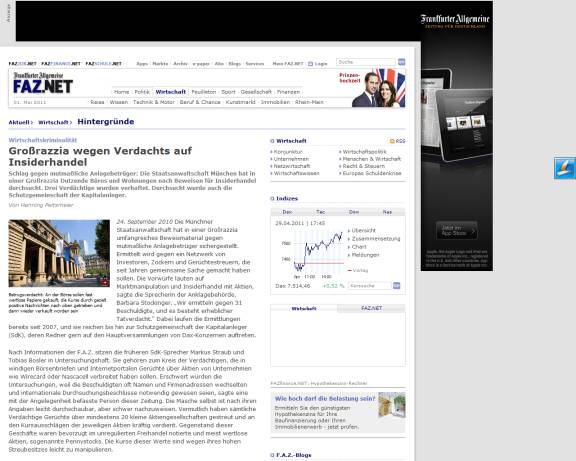Open the Wissen section
576x461 pixels.
(119, 102)
